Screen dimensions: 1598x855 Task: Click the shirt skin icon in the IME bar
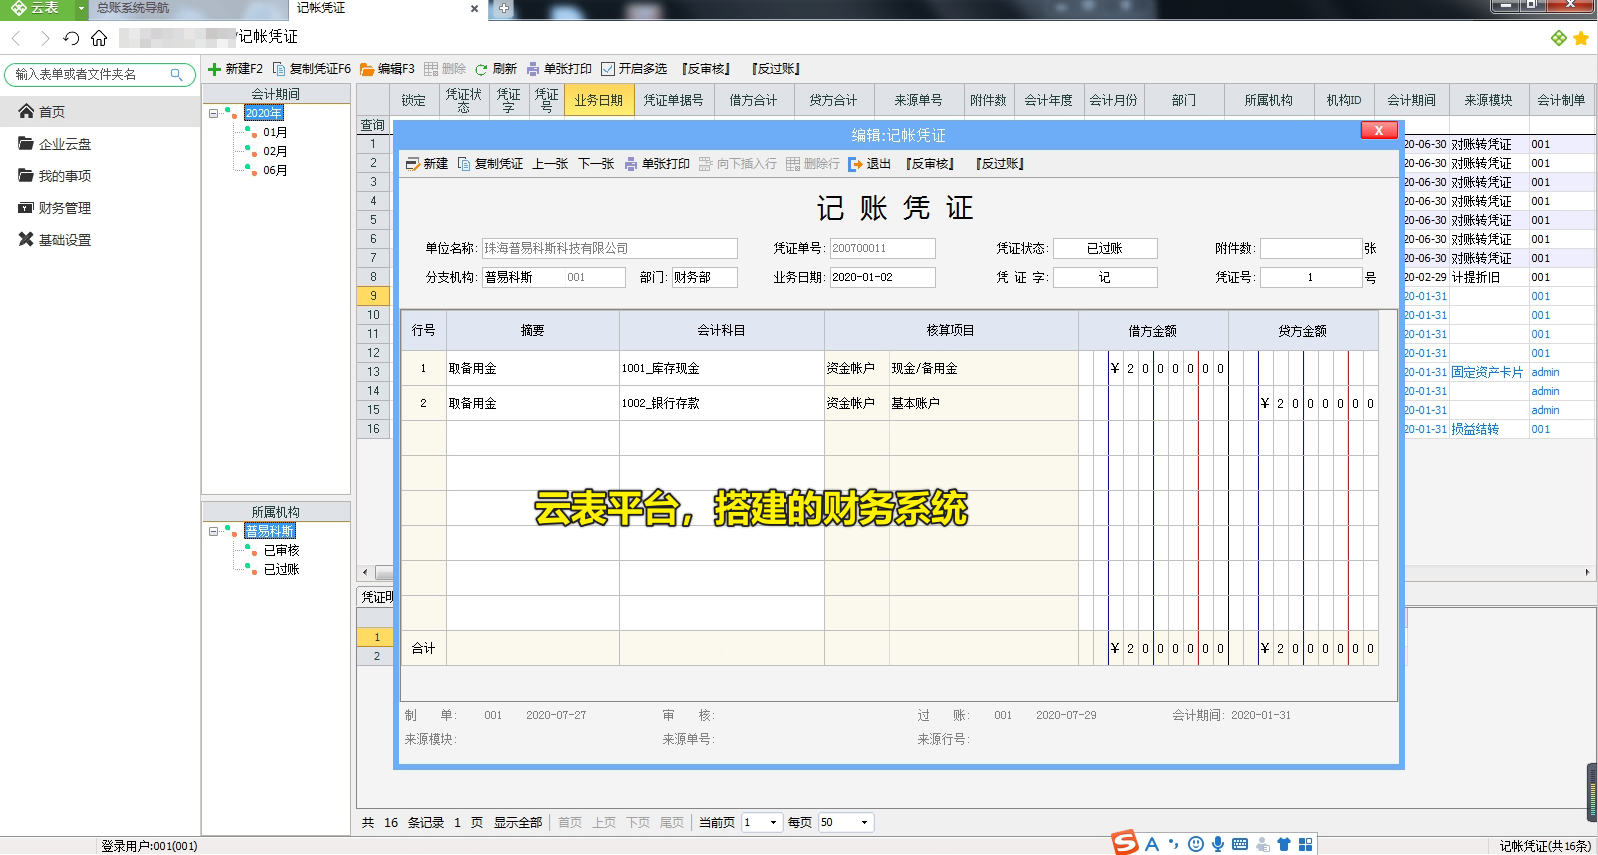click(1284, 844)
